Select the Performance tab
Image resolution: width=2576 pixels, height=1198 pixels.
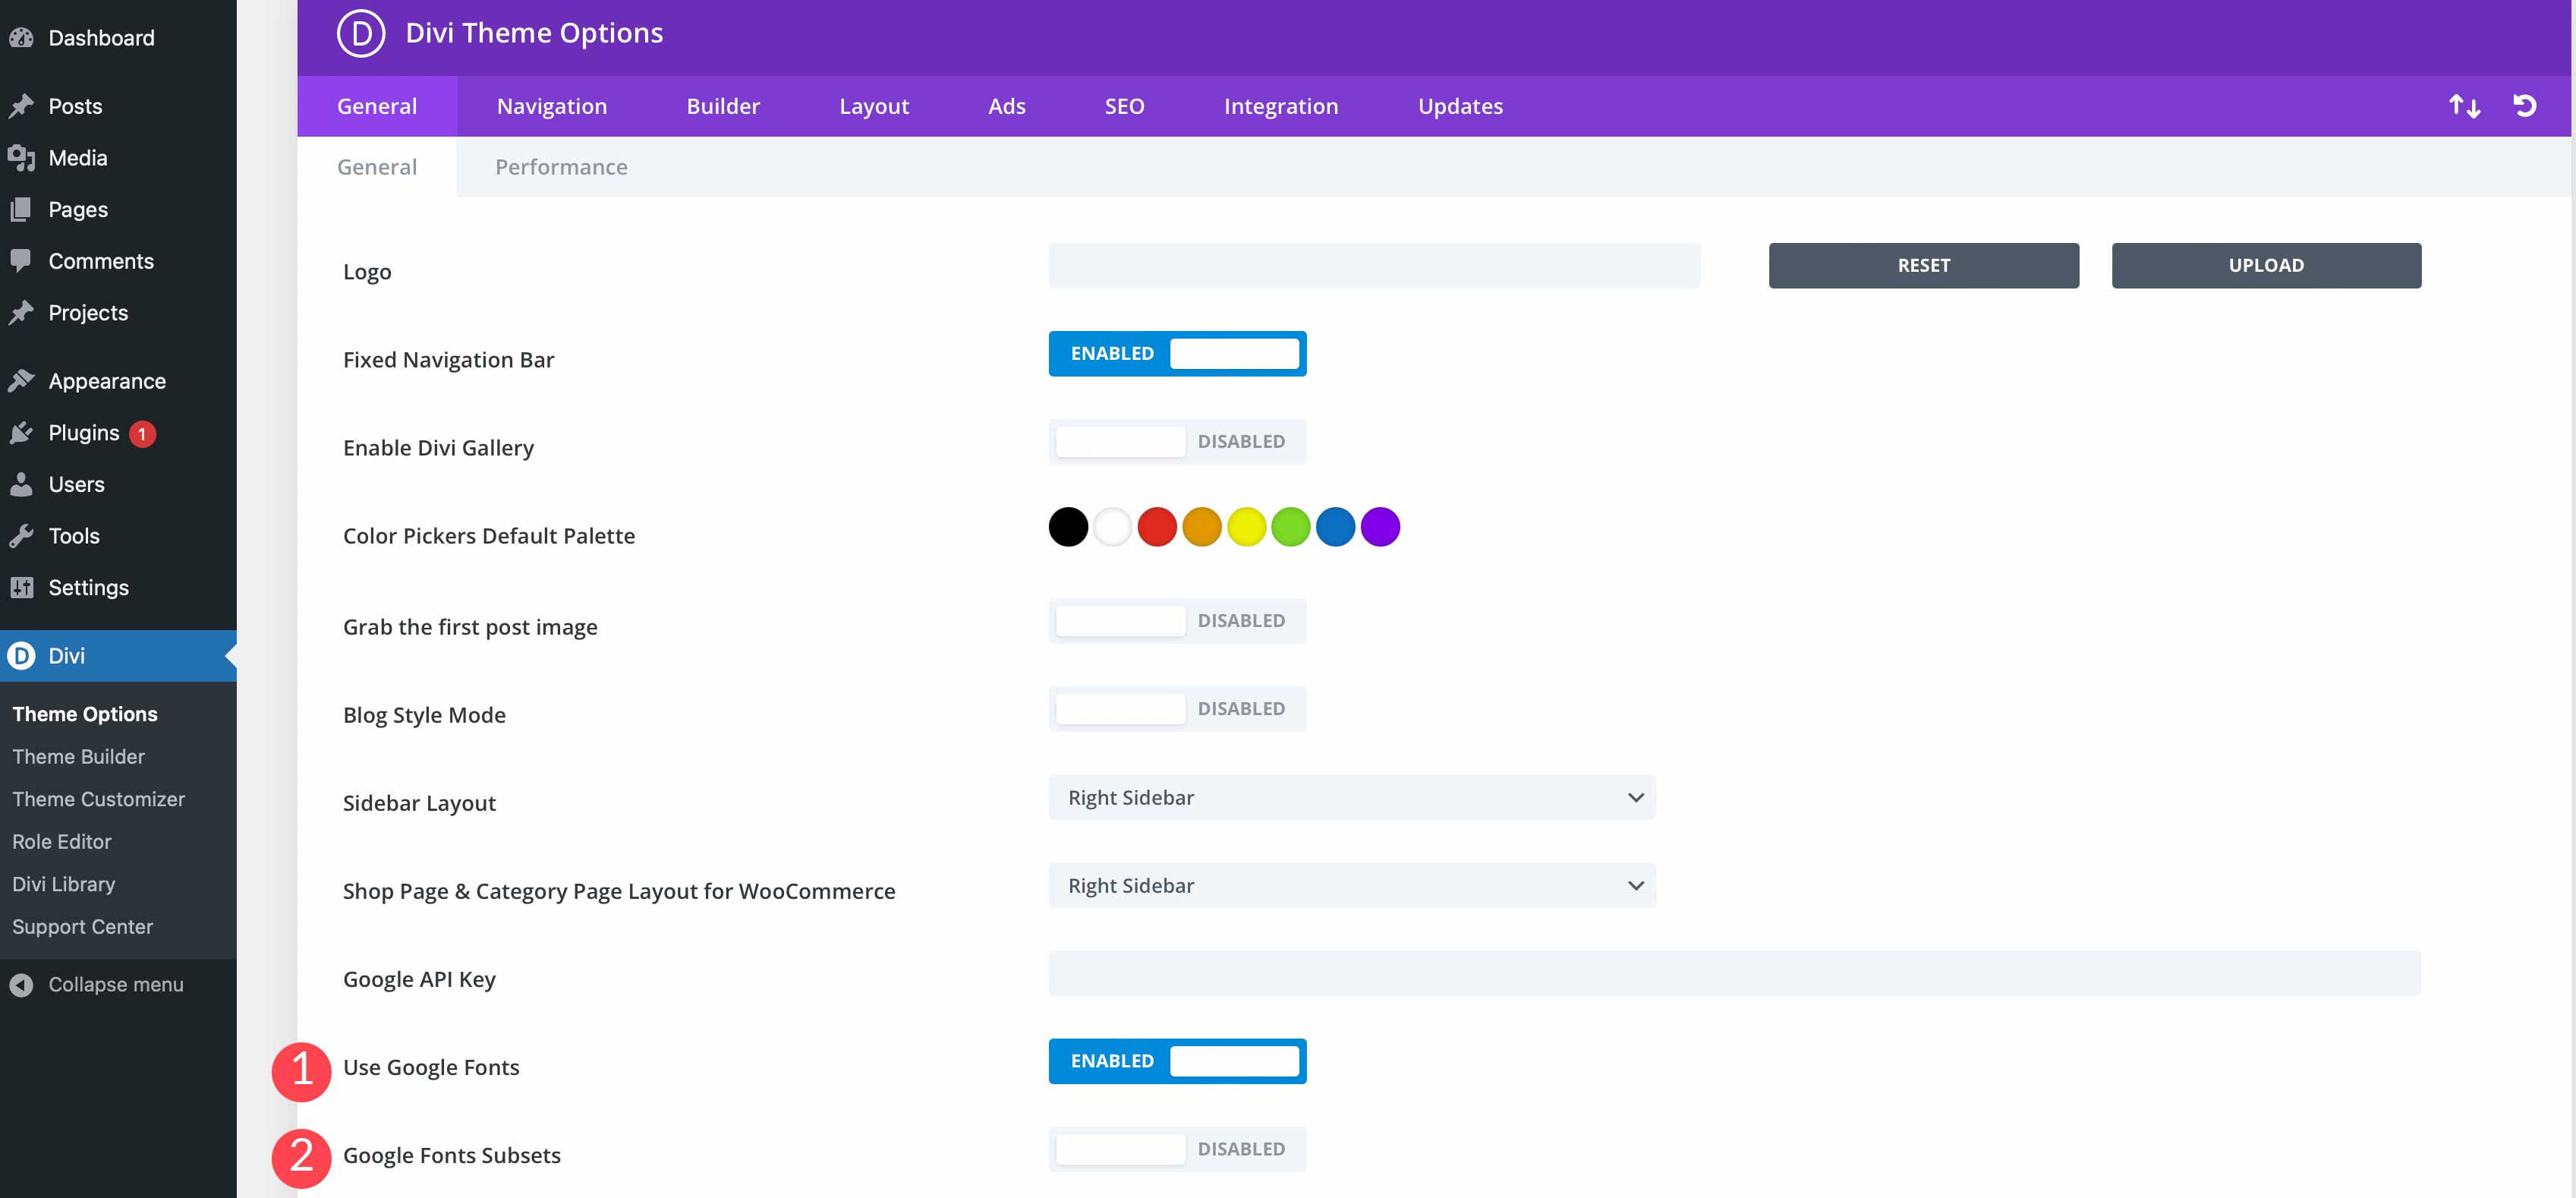point(562,166)
